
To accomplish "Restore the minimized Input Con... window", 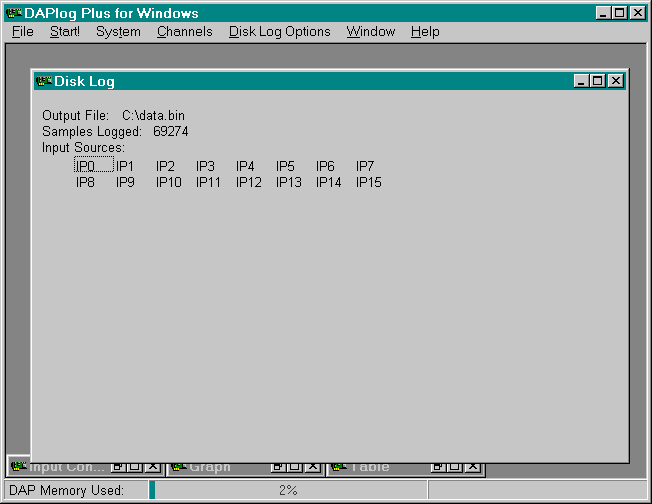I will tap(118, 467).
